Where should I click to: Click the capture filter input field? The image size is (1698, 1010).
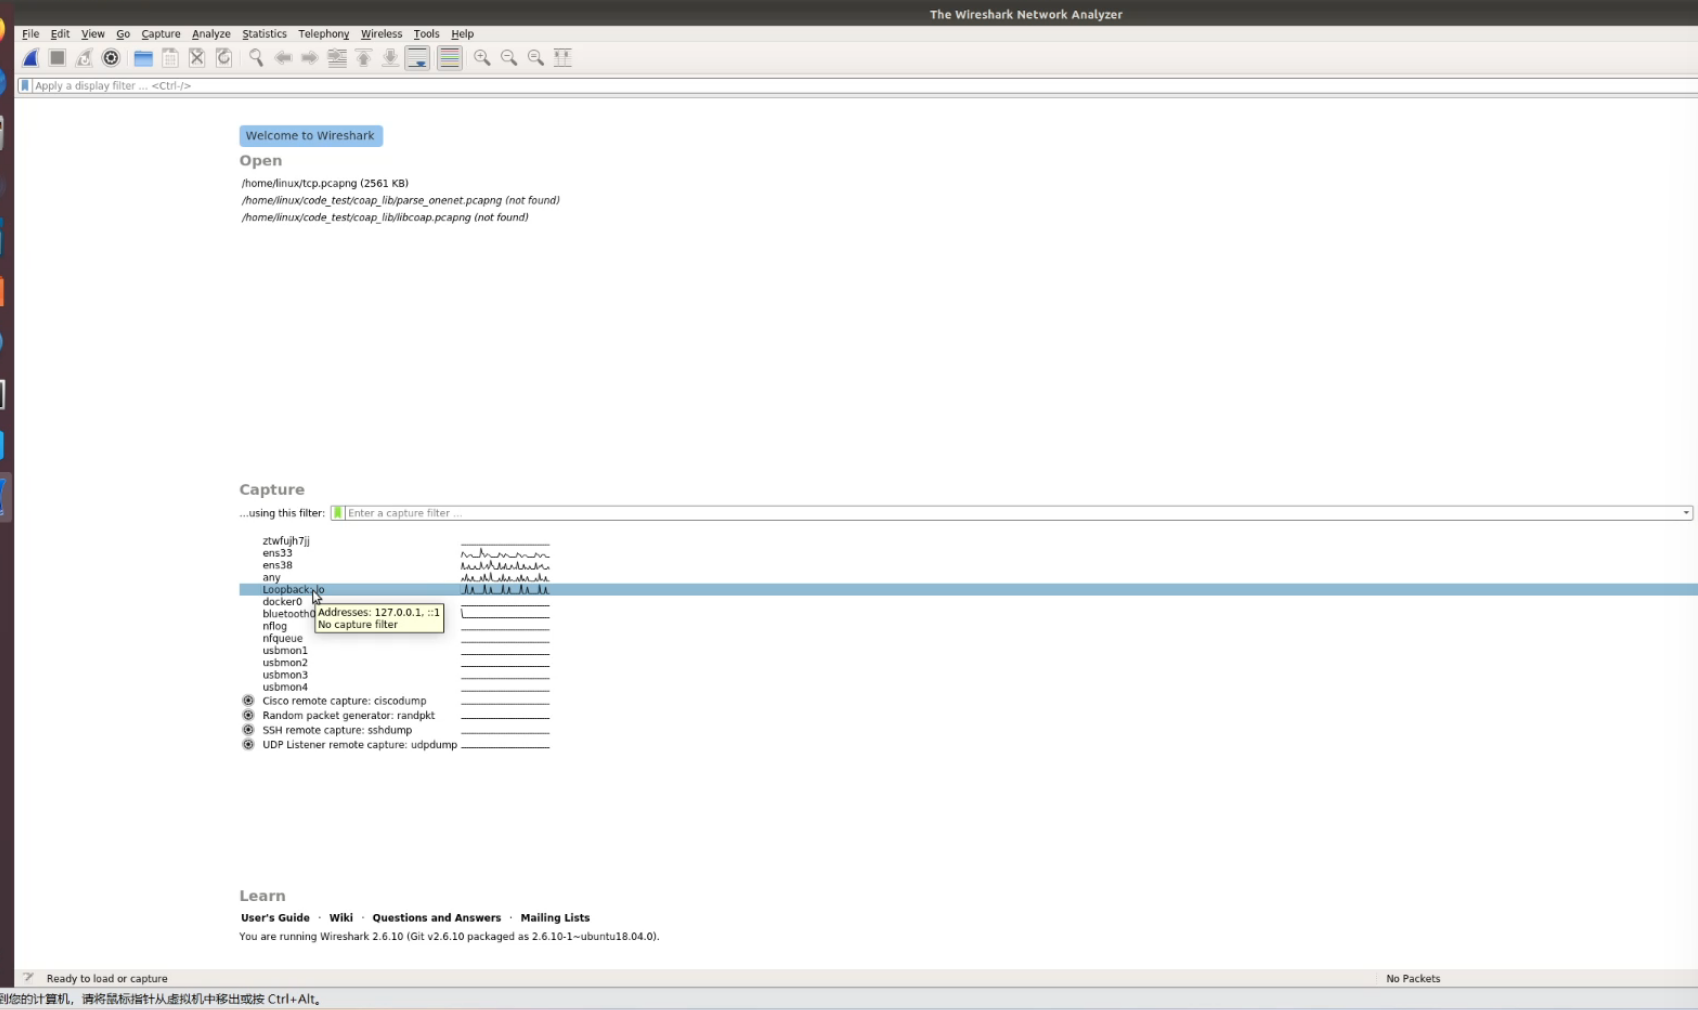[1012, 513]
